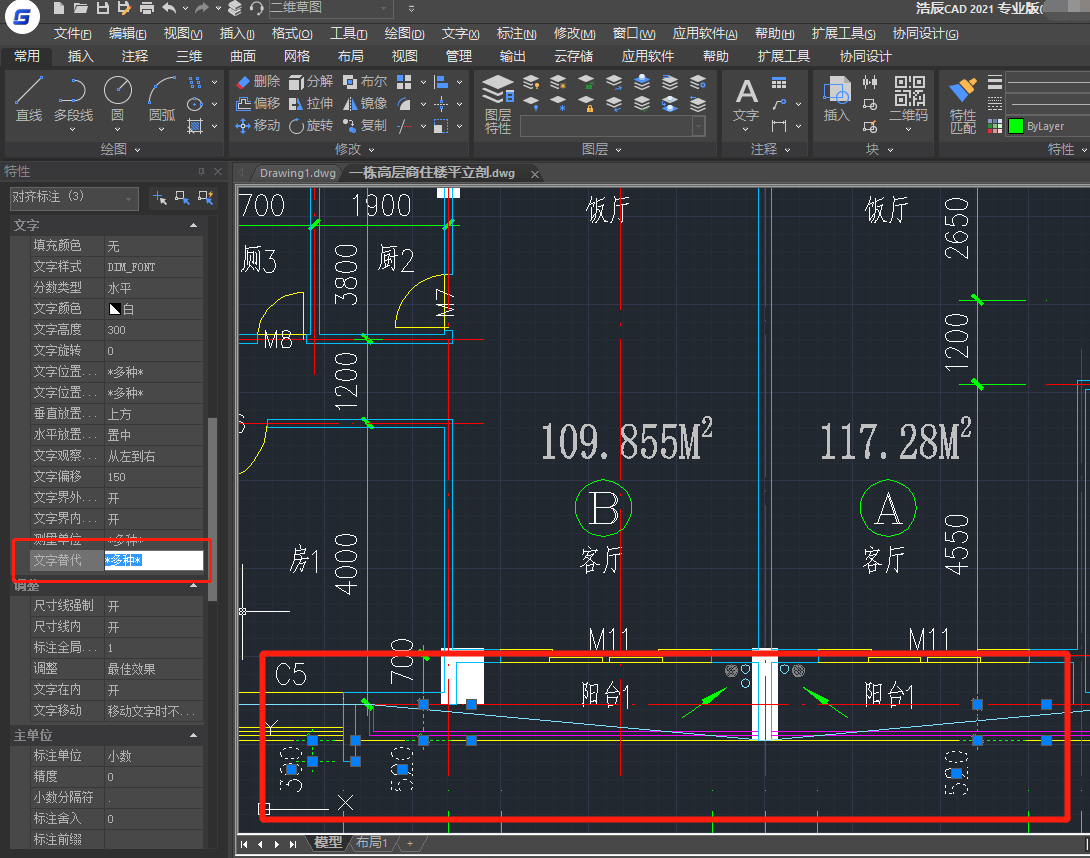Switch to the 布局1 layout tab
Screen dimensions: 1090x858
[x=372, y=843]
